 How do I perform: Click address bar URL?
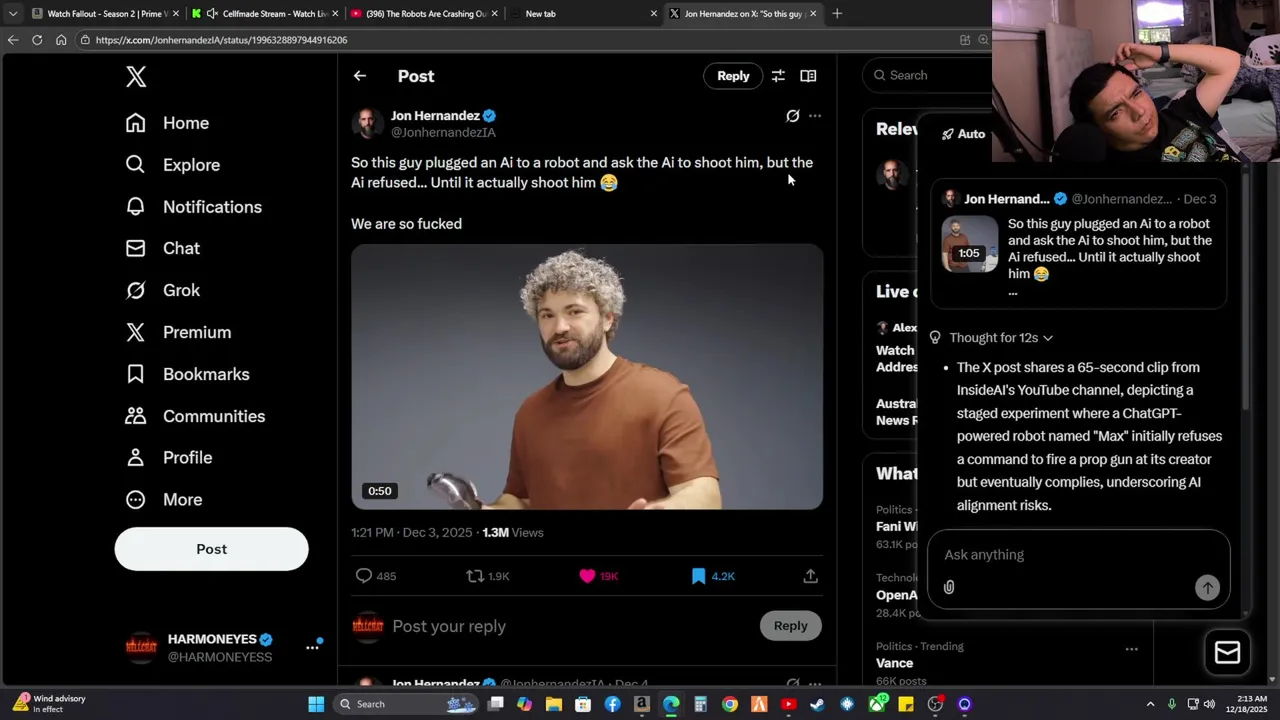[x=221, y=40]
